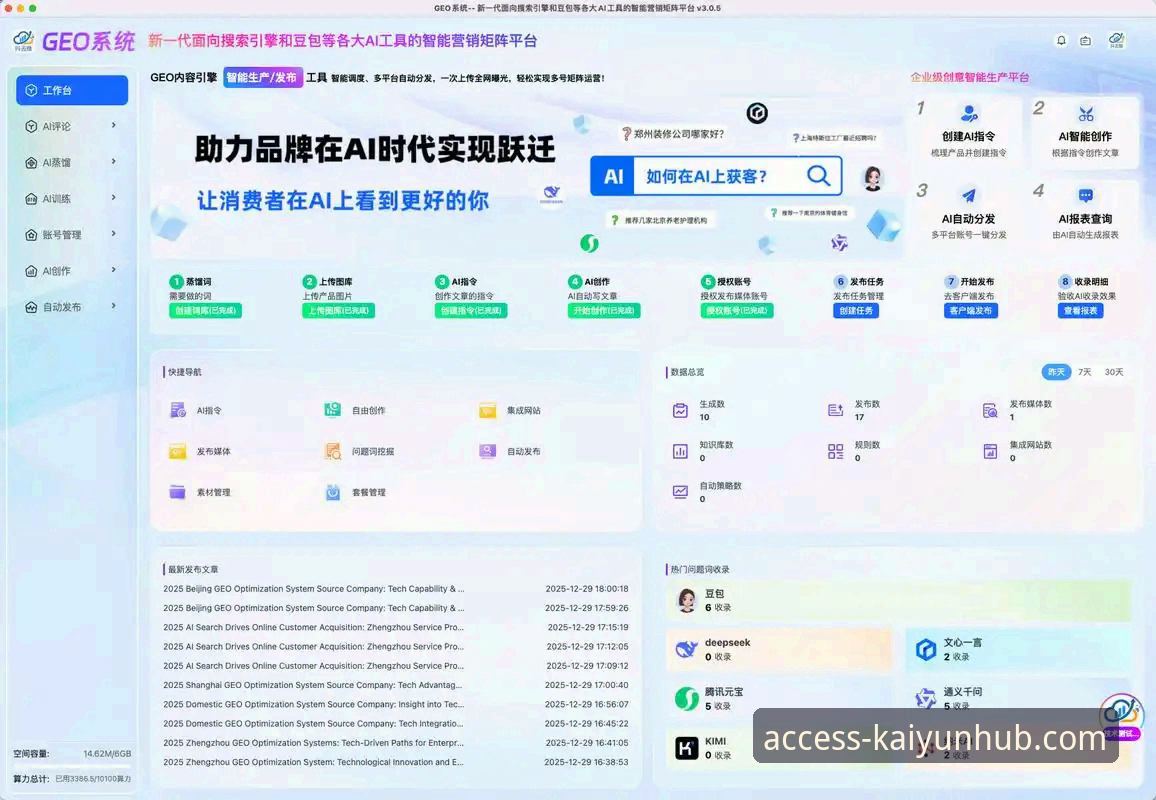Click the 如何在AI上获客 search field
1156x800 pixels.
pos(720,176)
